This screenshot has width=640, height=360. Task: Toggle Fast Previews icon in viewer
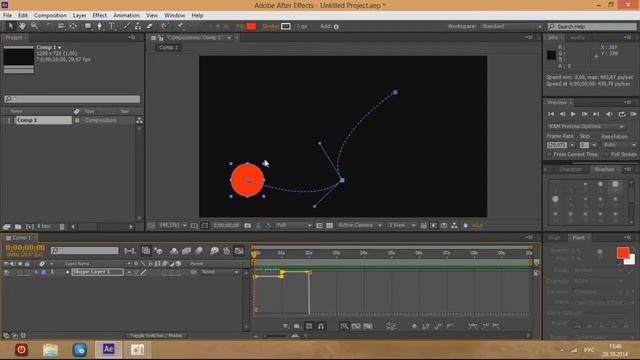[433, 225]
